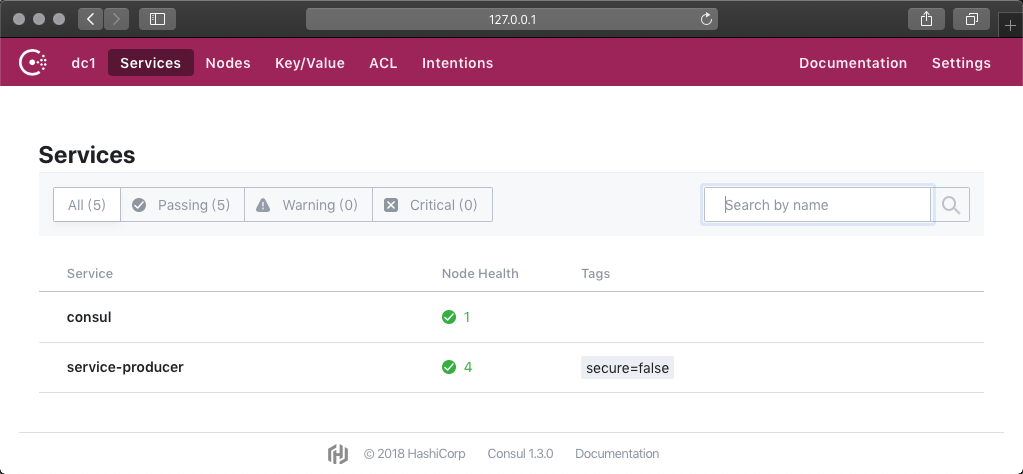The width and height of the screenshot is (1023, 474).
Task: Click Safari back navigation arrow
Action: click(90, 19)
